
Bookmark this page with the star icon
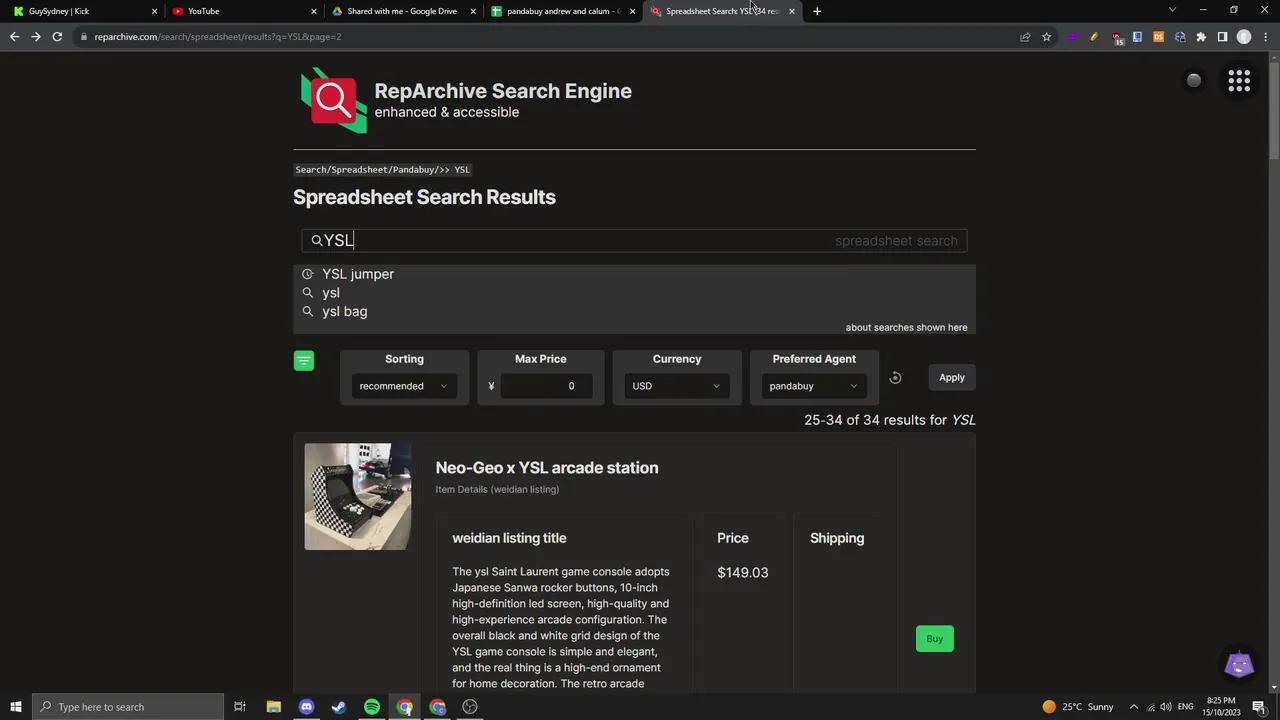pos(1046,37)
